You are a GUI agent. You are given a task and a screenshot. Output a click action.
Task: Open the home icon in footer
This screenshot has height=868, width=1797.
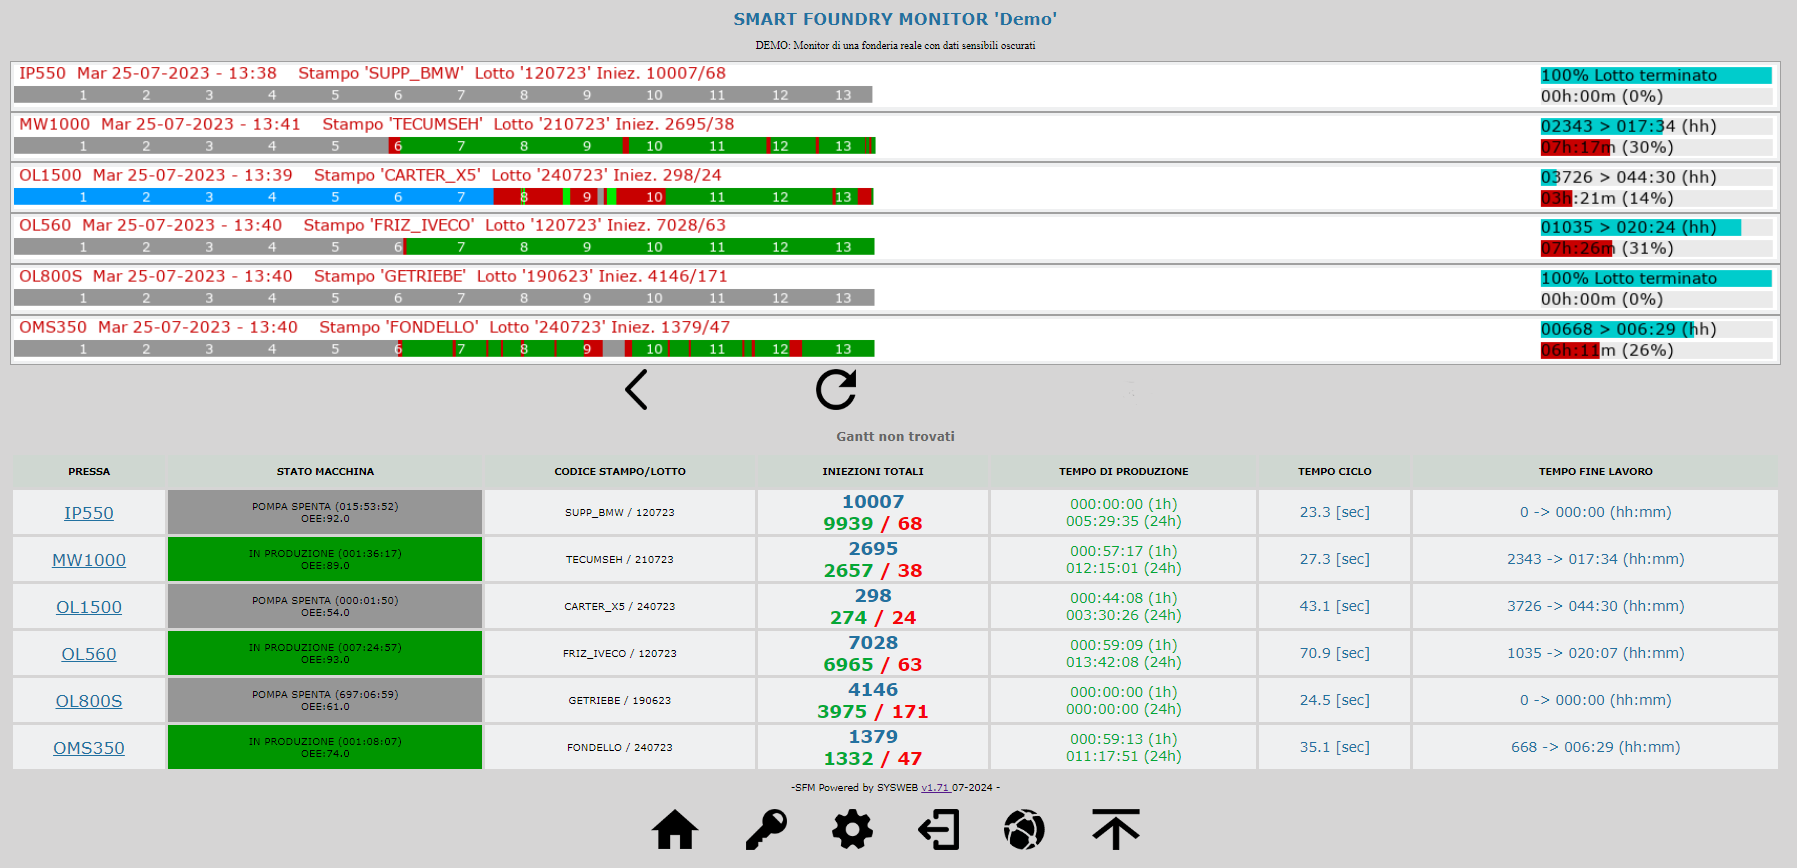[x=675, y=830]
